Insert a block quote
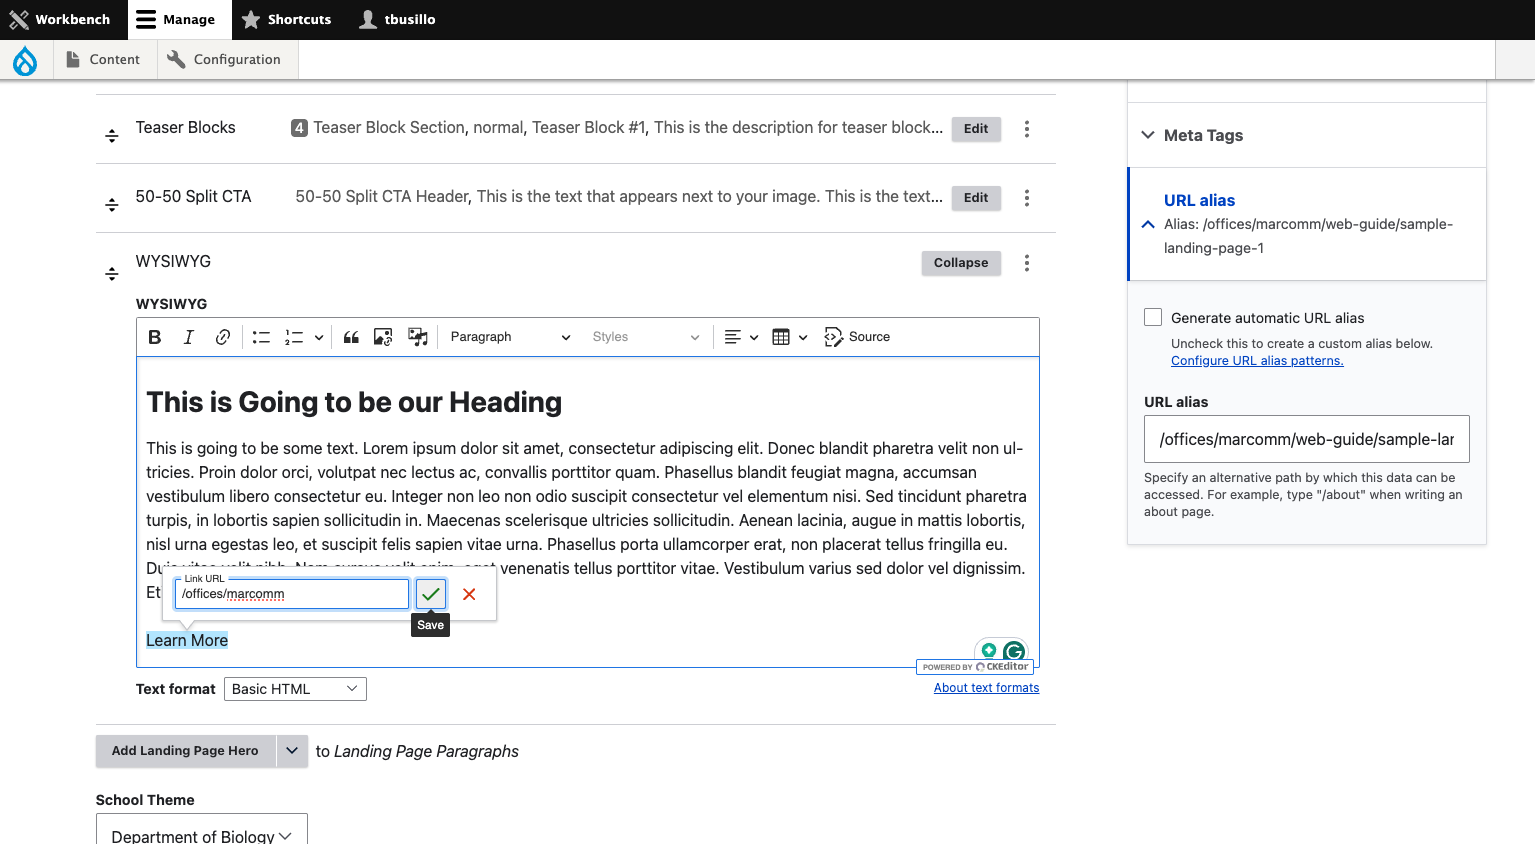The height and width of the screenshot is (844, 1535). point(351,337)
